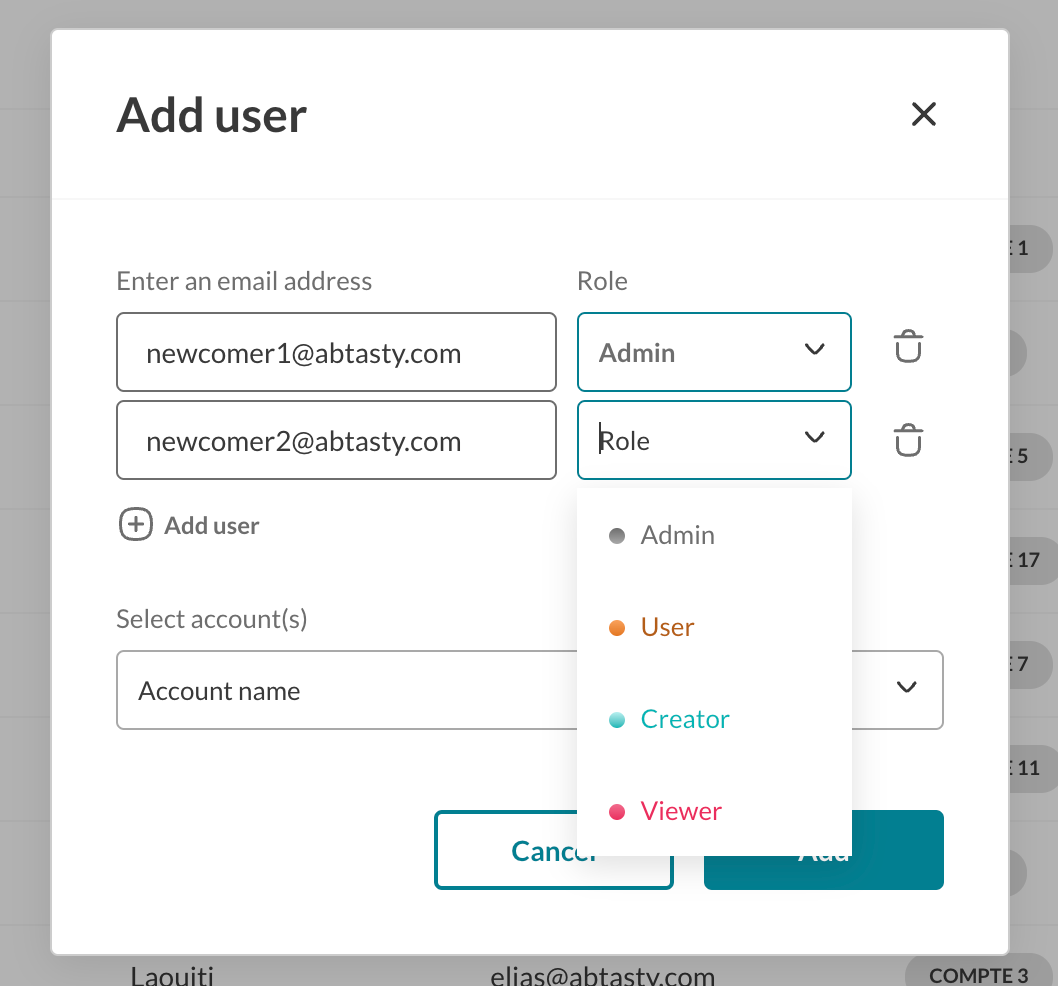
Task: Focus the newcomer2@abtasty.com email field
Action: pos(336,440)
